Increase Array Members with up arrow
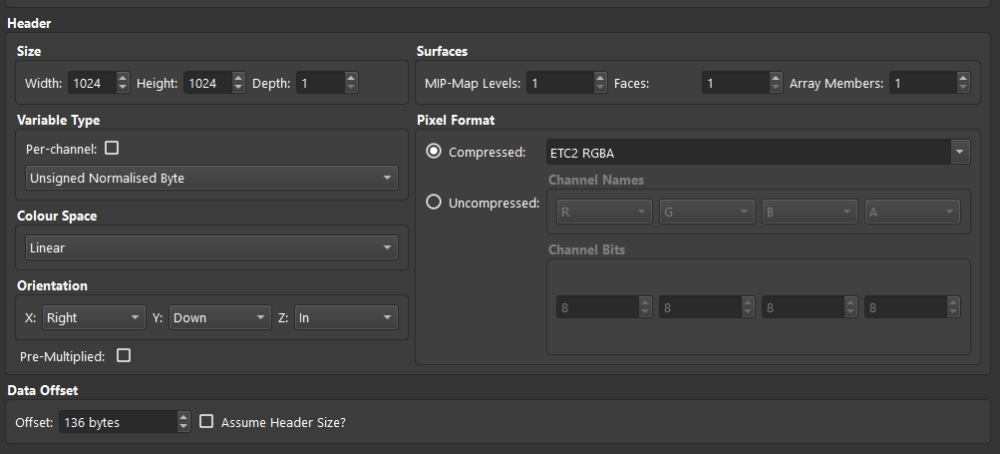Viewport: 1000px width, 454px height. [961, 78]
